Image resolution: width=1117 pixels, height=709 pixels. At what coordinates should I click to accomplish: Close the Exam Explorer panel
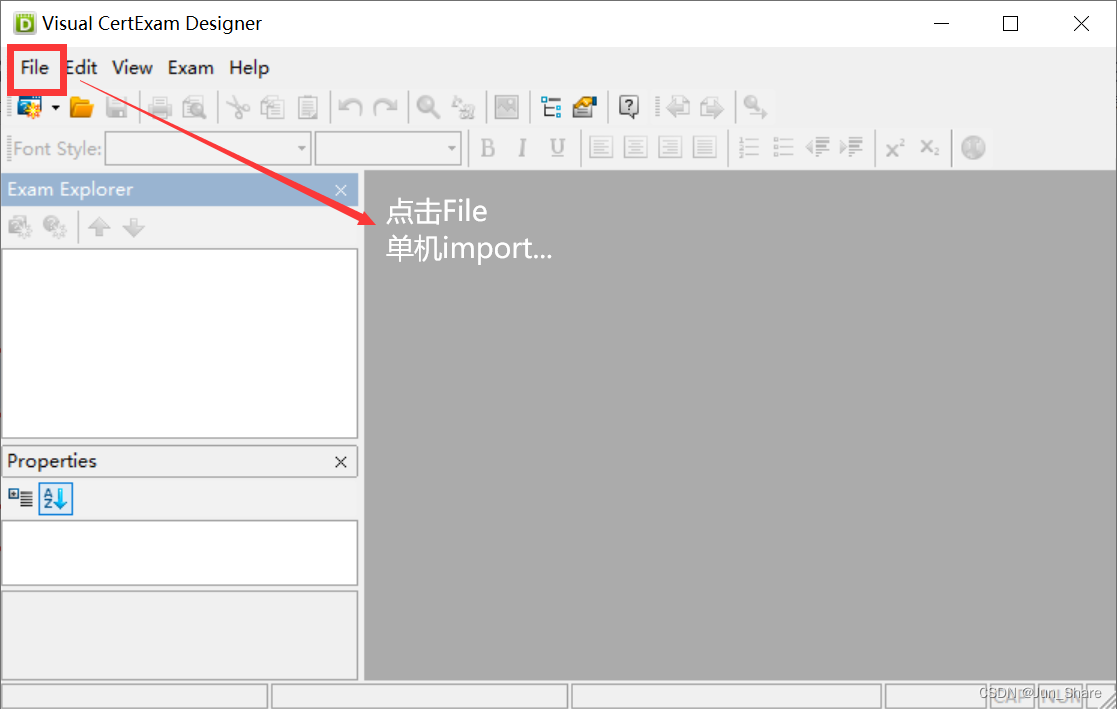tap(341, 190)
